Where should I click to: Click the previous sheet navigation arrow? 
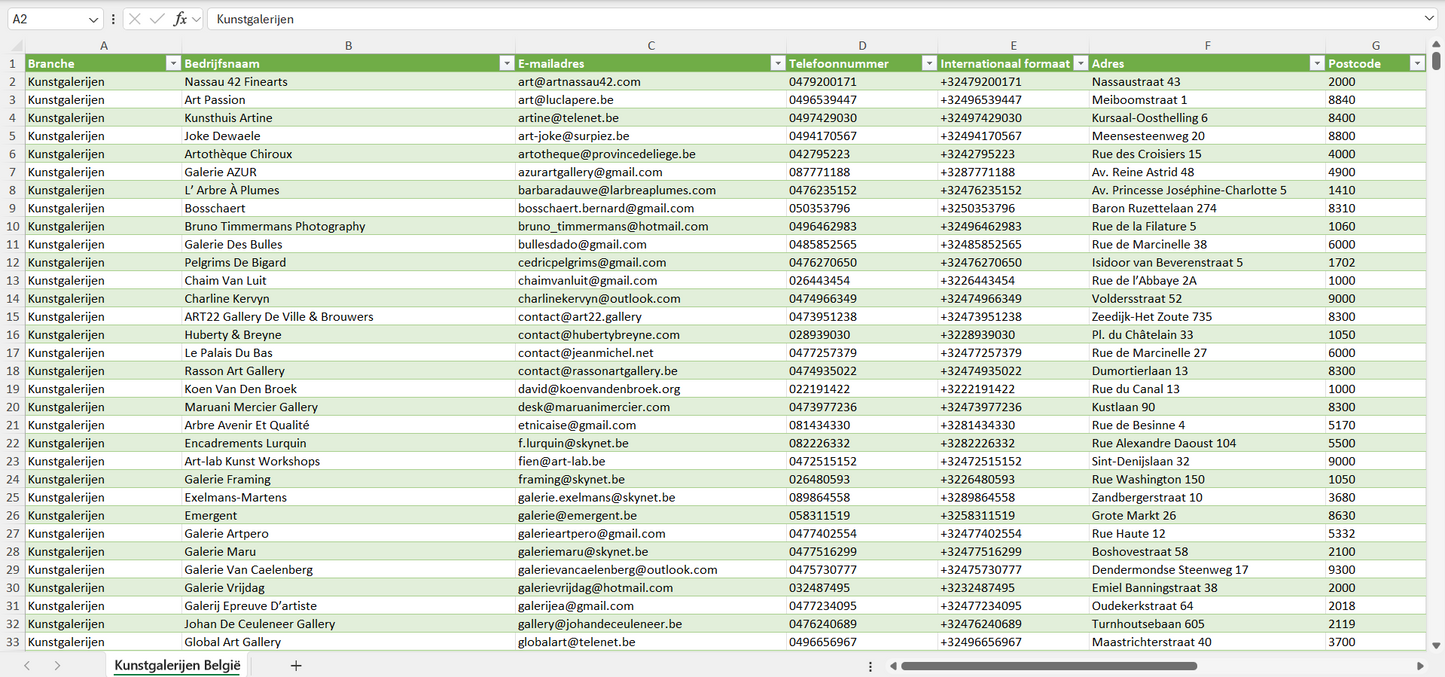pyautogui.click(x=27, y=665)
